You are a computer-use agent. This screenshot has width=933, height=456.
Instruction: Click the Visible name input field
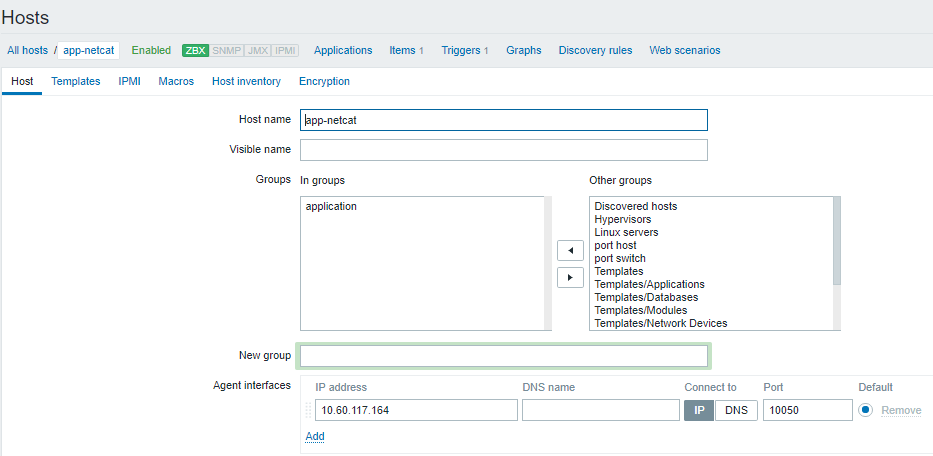tap(503, 150)
